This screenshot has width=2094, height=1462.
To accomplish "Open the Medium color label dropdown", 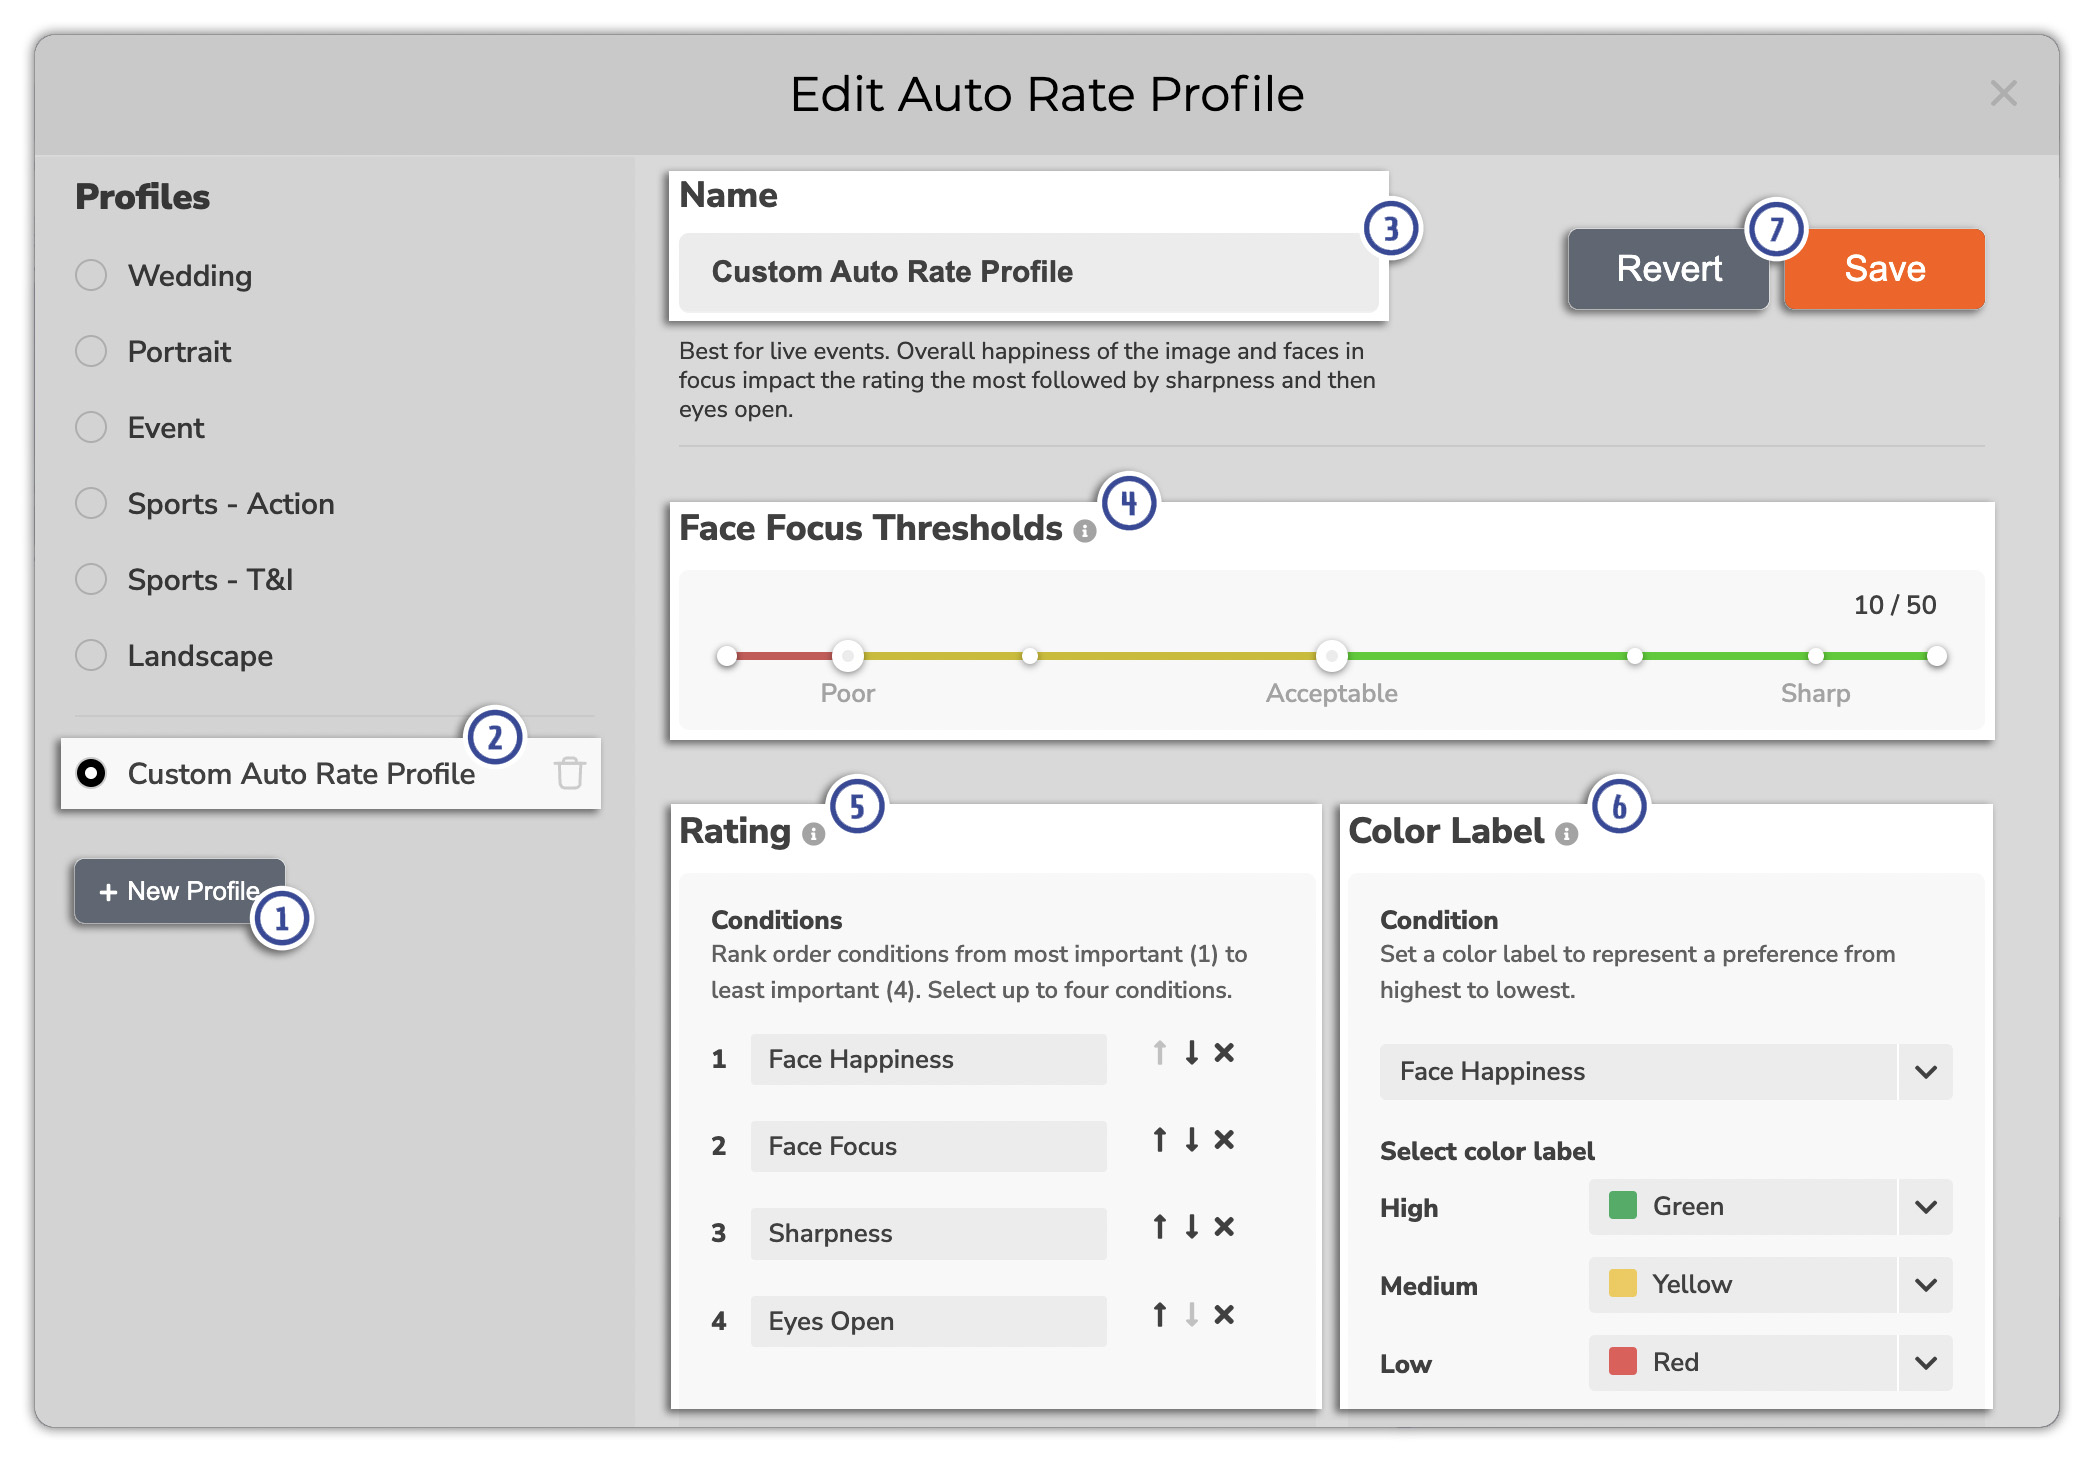I will (x=1925, y=1285).
